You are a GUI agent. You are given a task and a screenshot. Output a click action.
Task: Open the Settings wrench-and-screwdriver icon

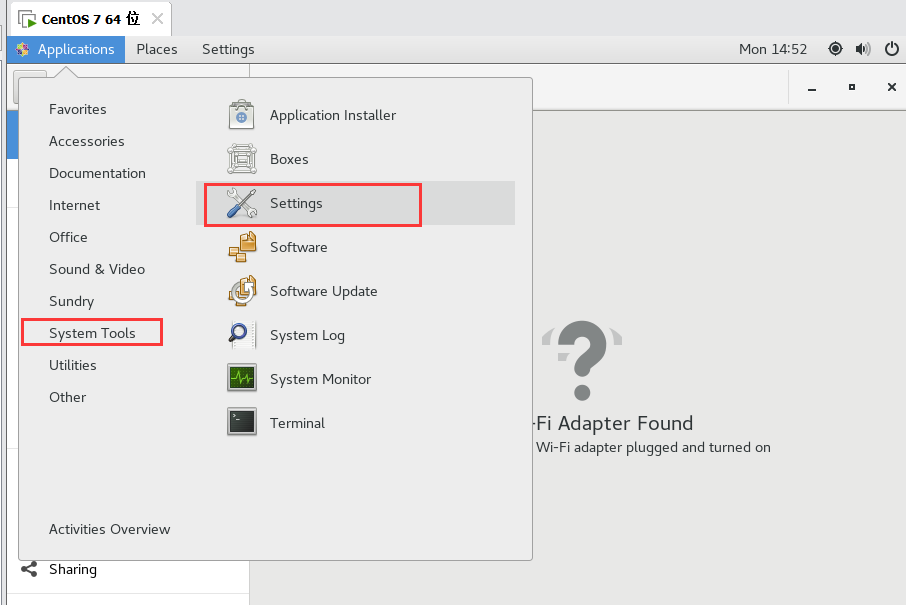click(x=242, y=203)
